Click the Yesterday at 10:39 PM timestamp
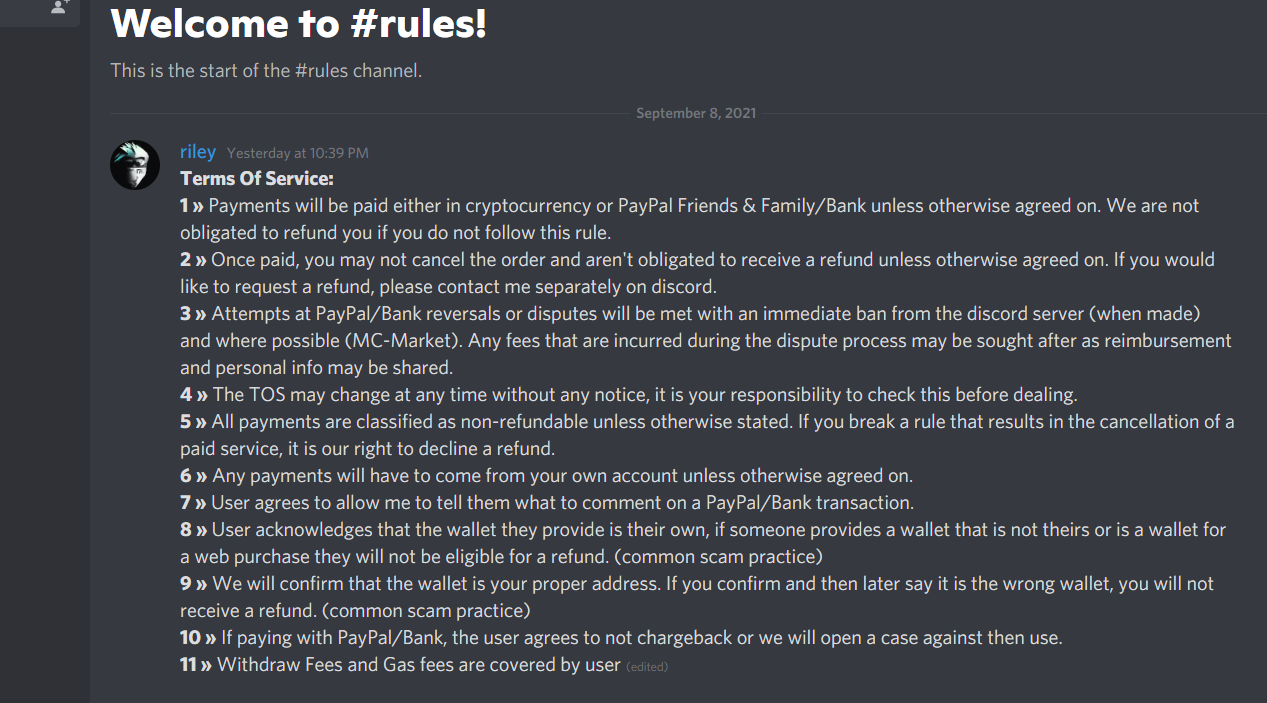This screenshot has height=703, width=1267. [297, 153]
